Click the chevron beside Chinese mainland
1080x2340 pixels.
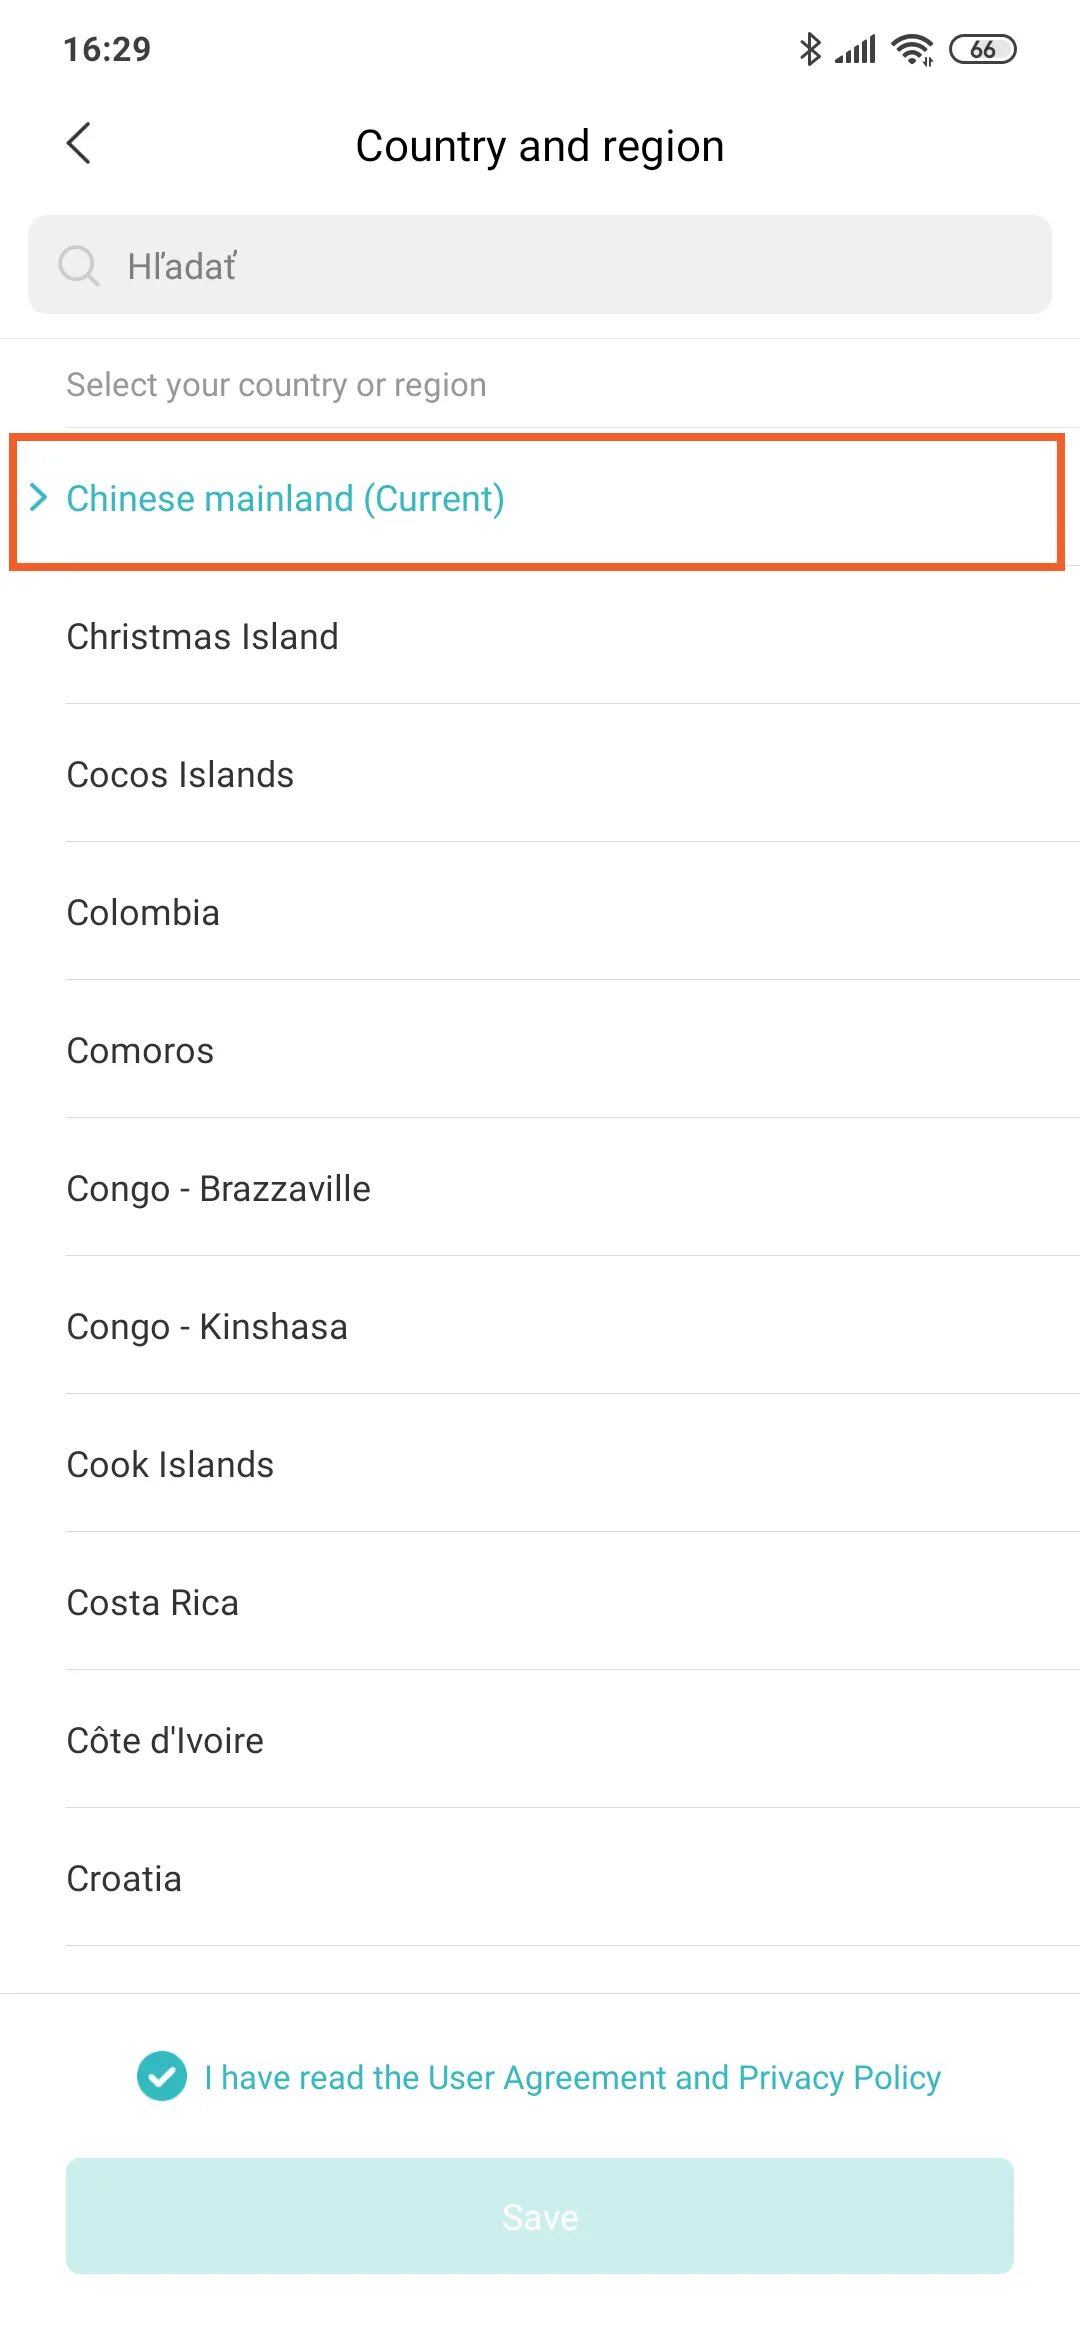coord(38,497)
